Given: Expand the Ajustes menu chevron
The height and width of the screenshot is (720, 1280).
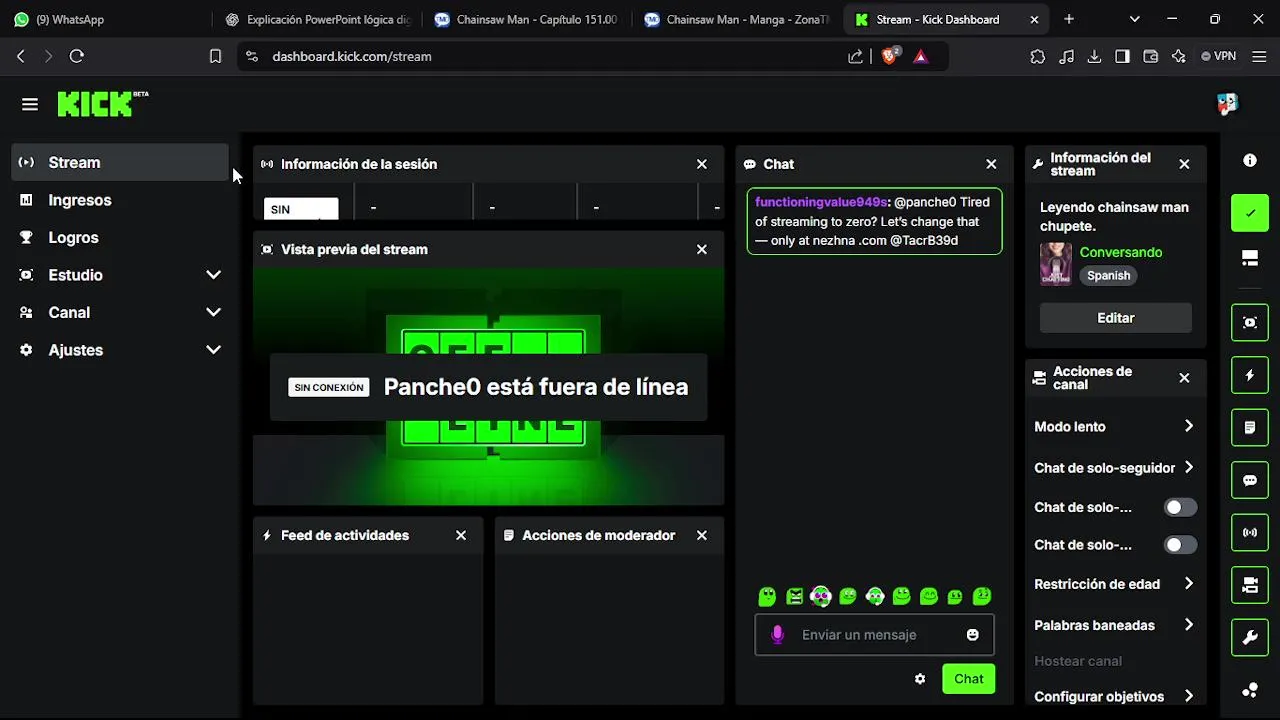Looking at the screenshot, I should [213, 350].
